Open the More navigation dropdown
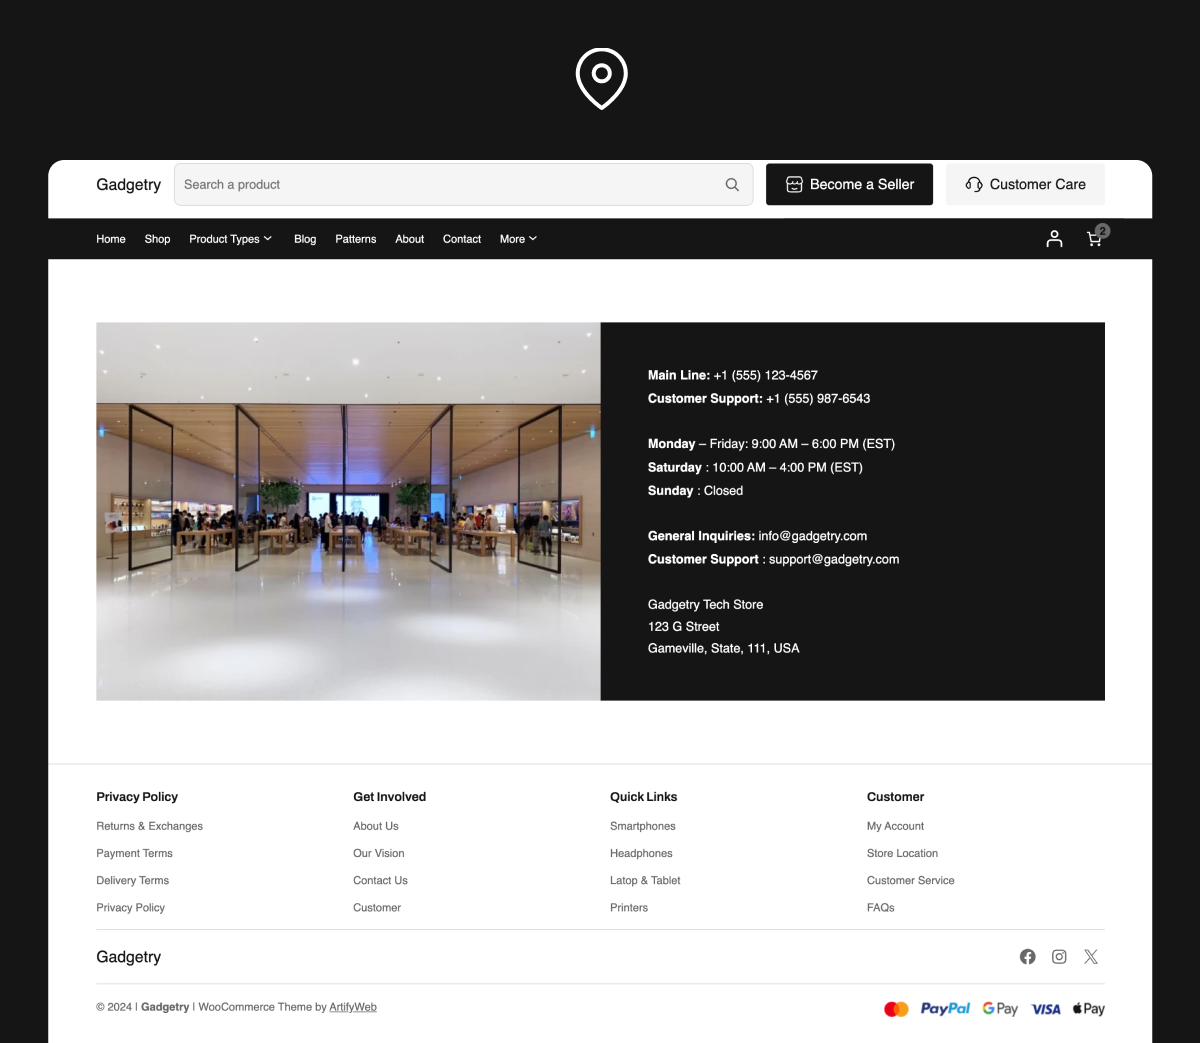The height and width of the screenshot is (1043, 1200). (x=517, y=239)
